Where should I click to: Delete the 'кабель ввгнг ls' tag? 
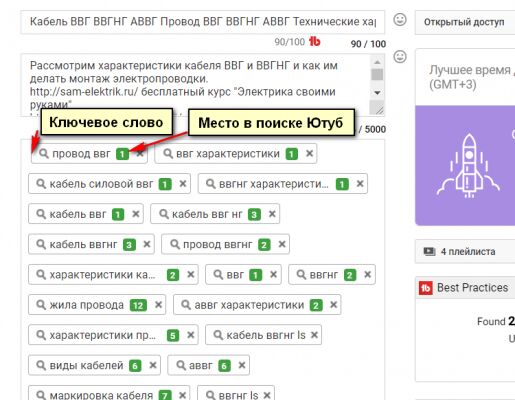pos(314,335)
